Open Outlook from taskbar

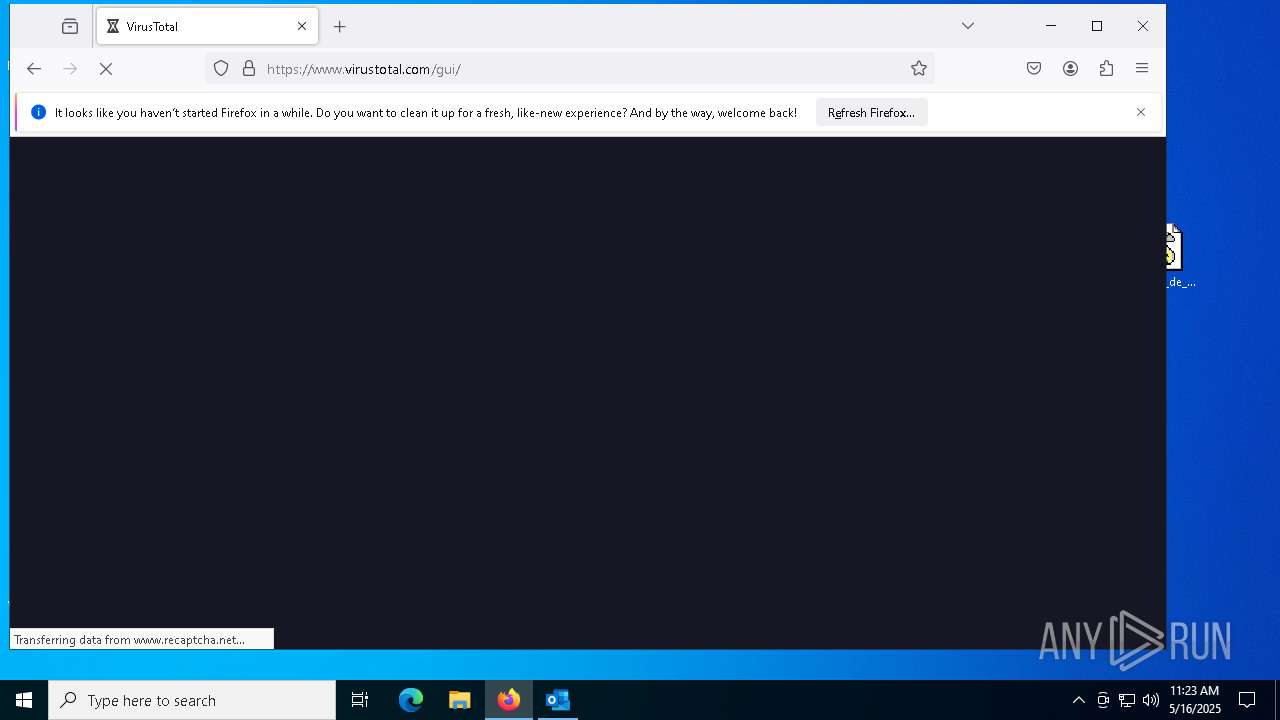click(x=558, y=700)
